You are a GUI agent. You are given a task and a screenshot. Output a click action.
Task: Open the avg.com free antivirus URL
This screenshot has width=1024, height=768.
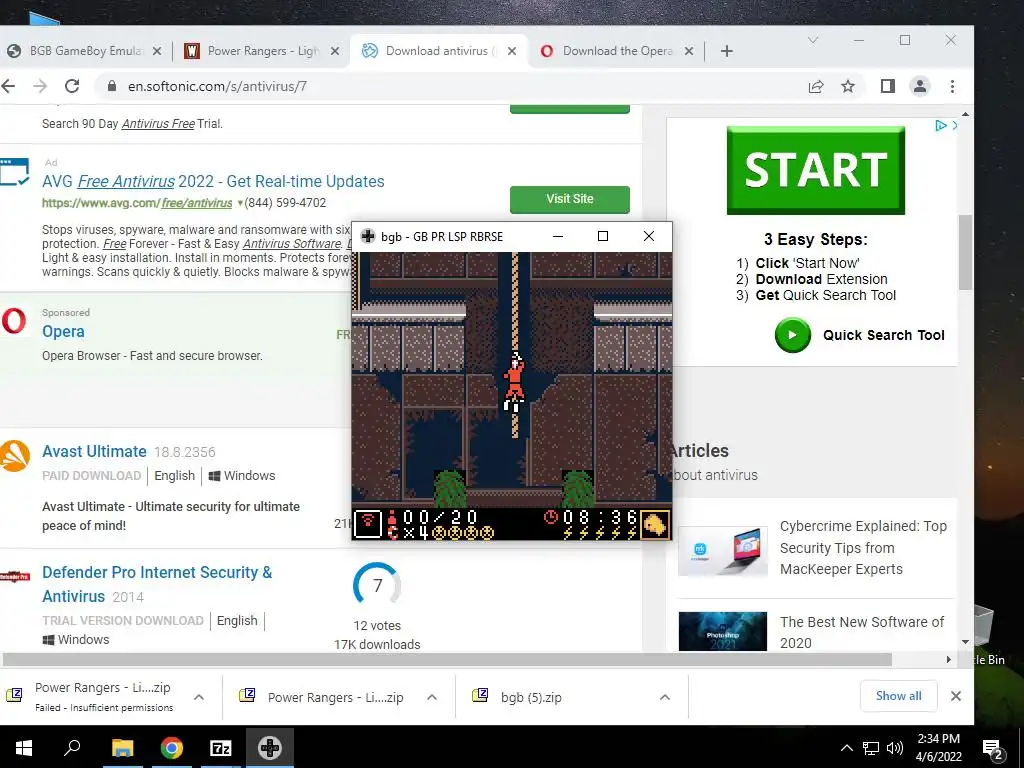(x=137, y=203)
